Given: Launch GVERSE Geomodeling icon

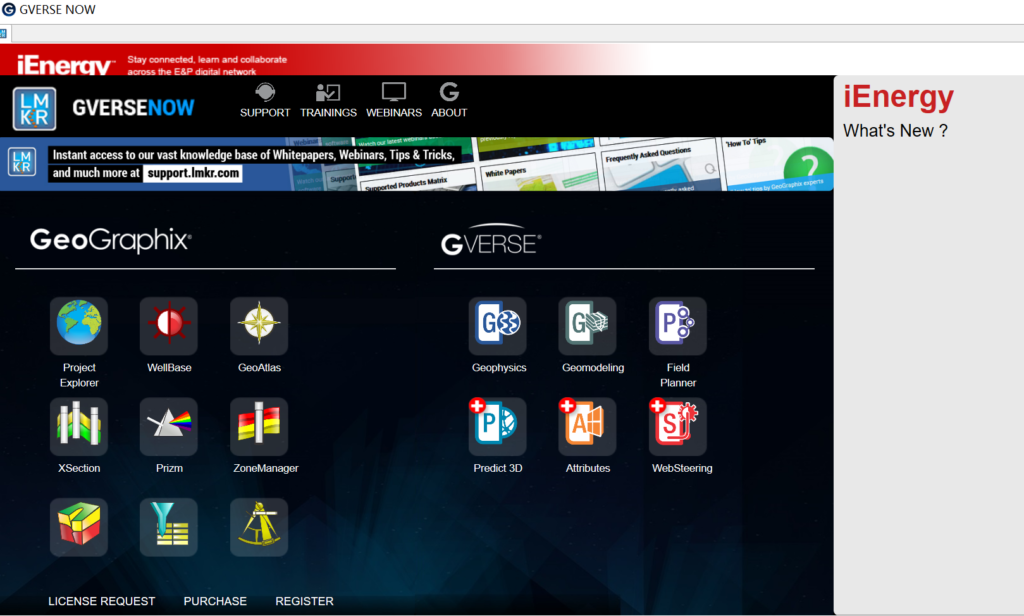Looking at the screenshot, I should (587, 325).
